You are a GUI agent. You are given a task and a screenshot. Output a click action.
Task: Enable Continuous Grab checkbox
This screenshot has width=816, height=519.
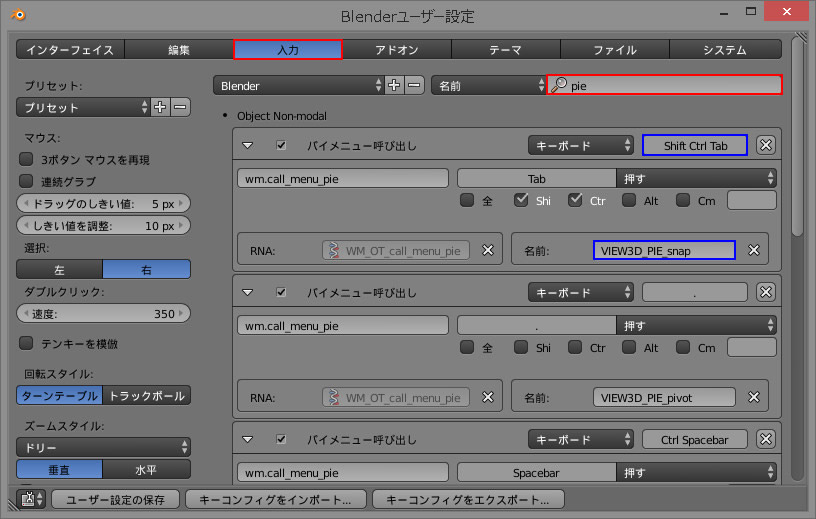(26, 181)
